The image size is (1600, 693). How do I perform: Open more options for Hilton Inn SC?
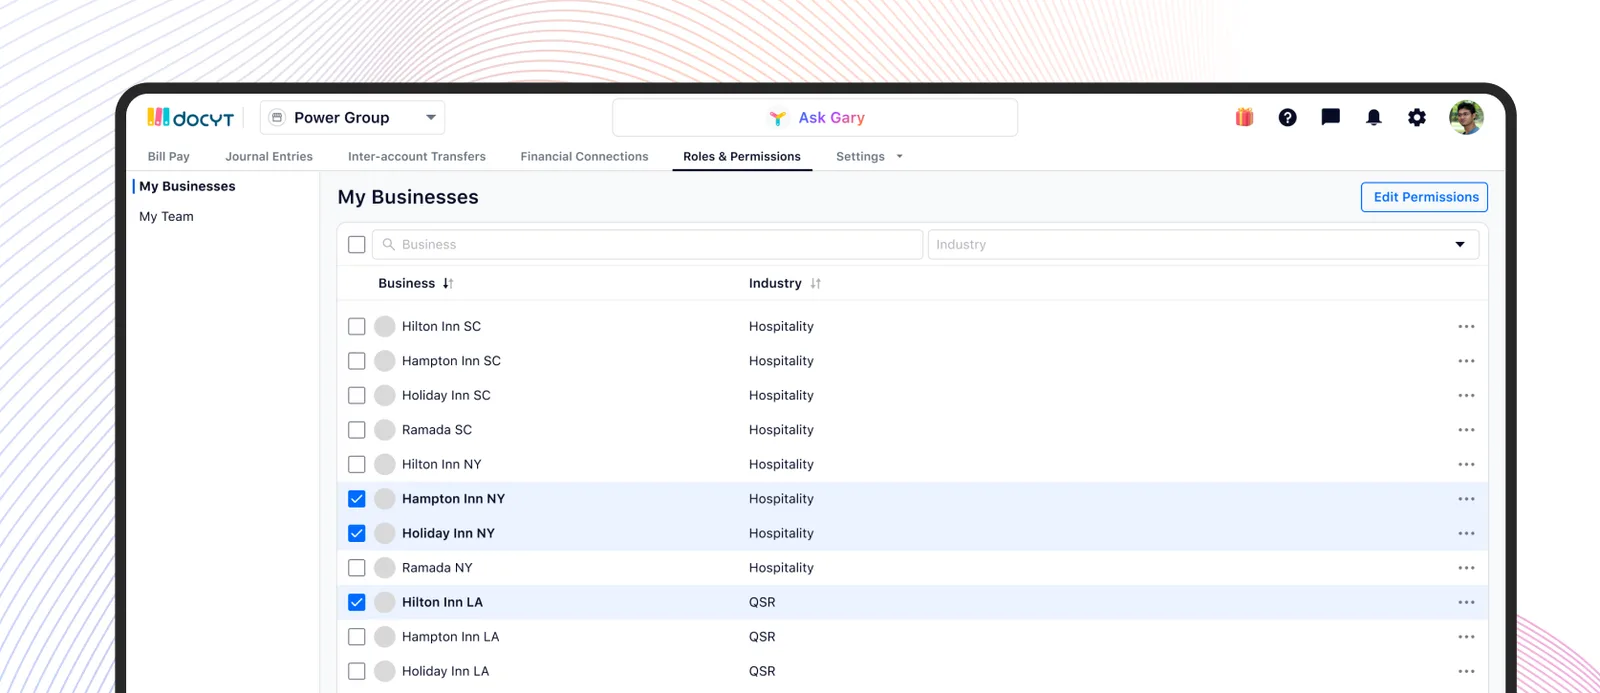click(x=1466, y=327)
